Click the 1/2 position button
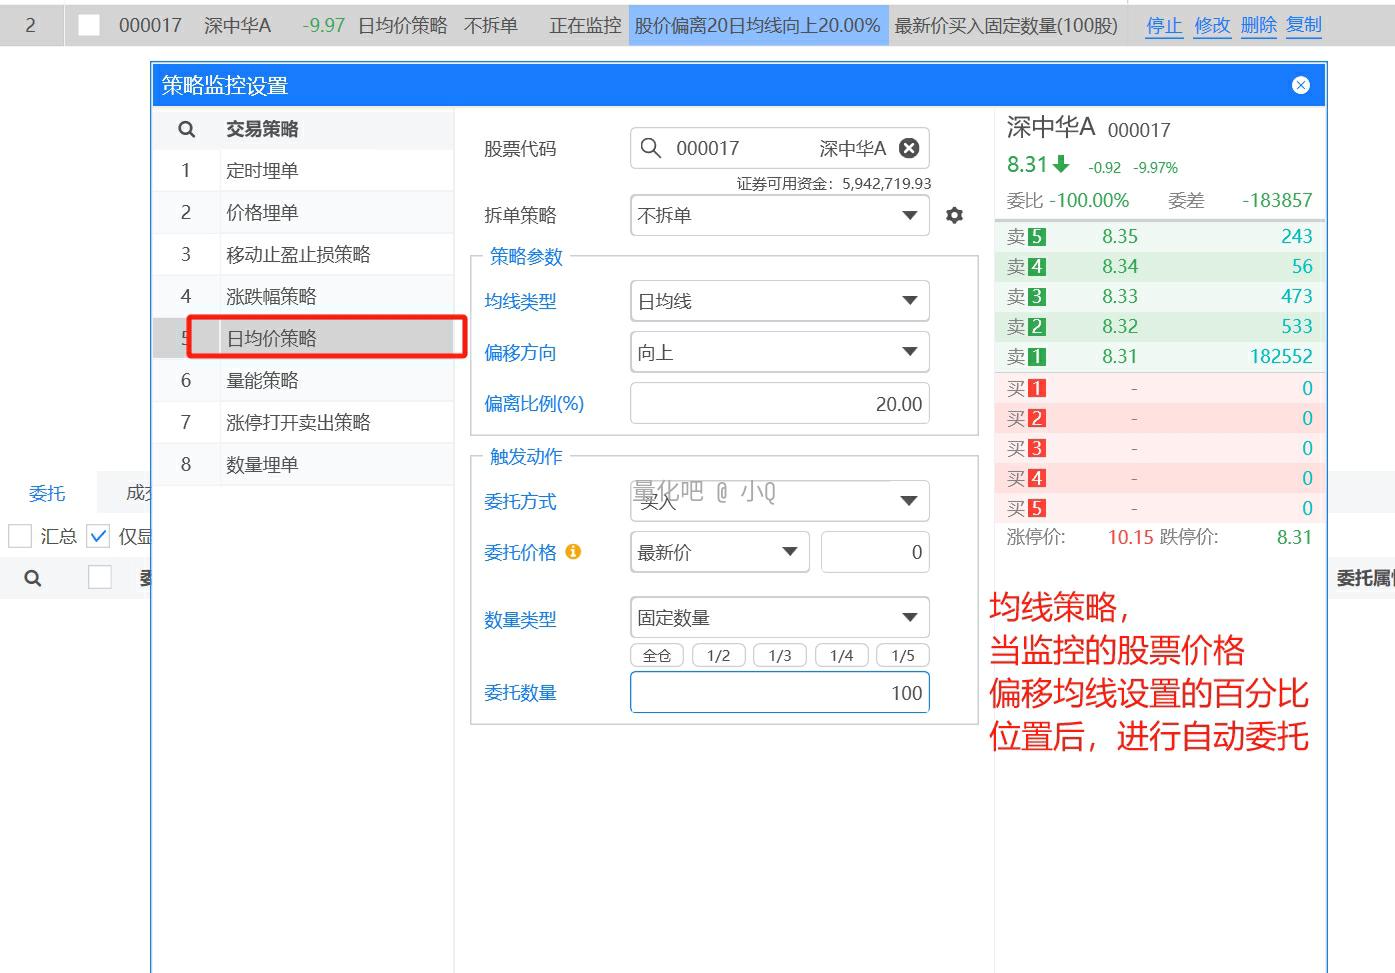This screenshot has width=1395, height=973. (718, 655)
